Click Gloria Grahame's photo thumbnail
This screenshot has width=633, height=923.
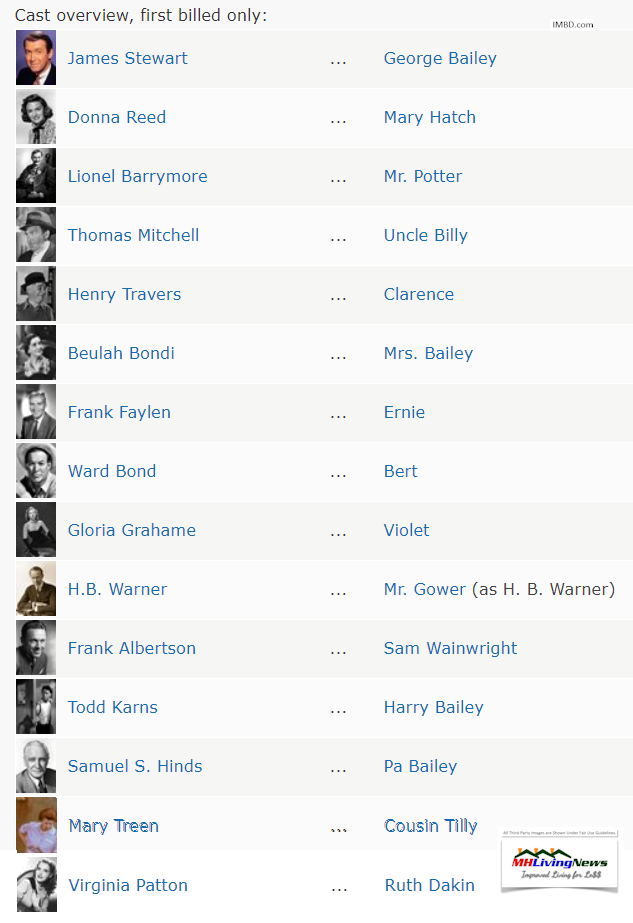(x=36, y=529)
